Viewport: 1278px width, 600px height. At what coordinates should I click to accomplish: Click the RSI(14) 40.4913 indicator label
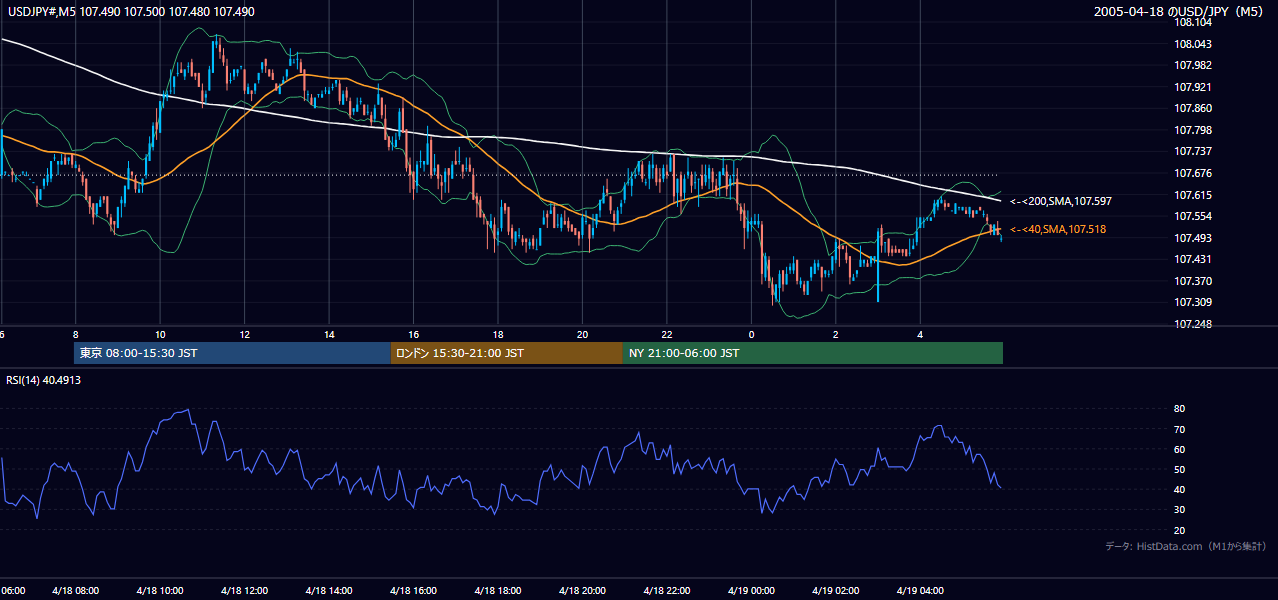44,380
